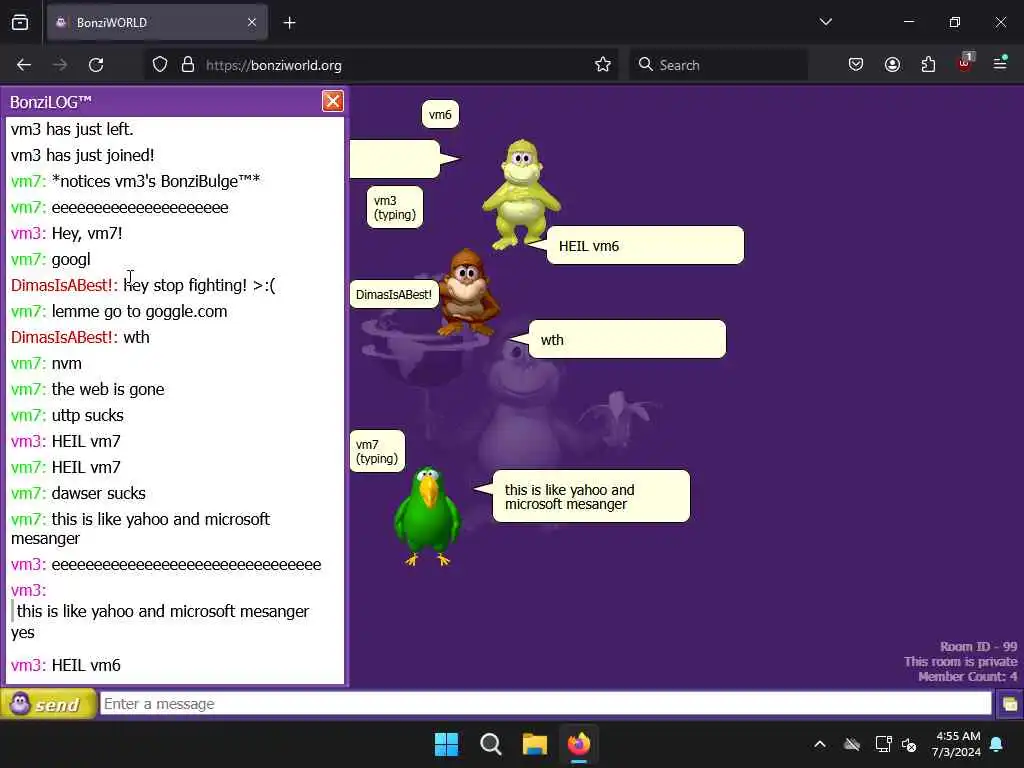Click the green parrot vm7 character
The image size is (1024, 768).
tap(427, 516)
